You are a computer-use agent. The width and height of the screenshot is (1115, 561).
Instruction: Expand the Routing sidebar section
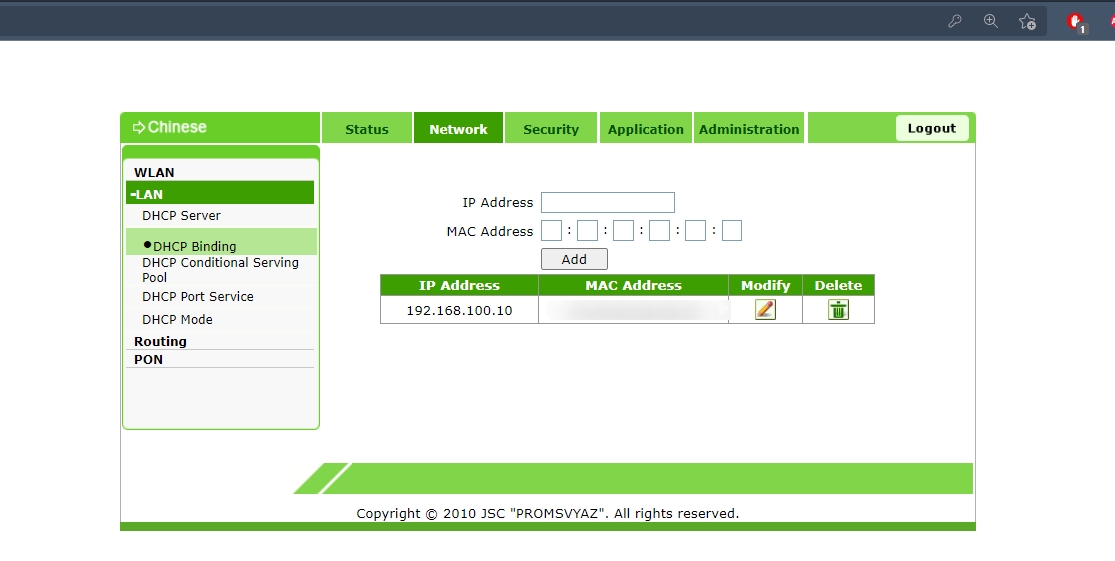click(160, 341)
